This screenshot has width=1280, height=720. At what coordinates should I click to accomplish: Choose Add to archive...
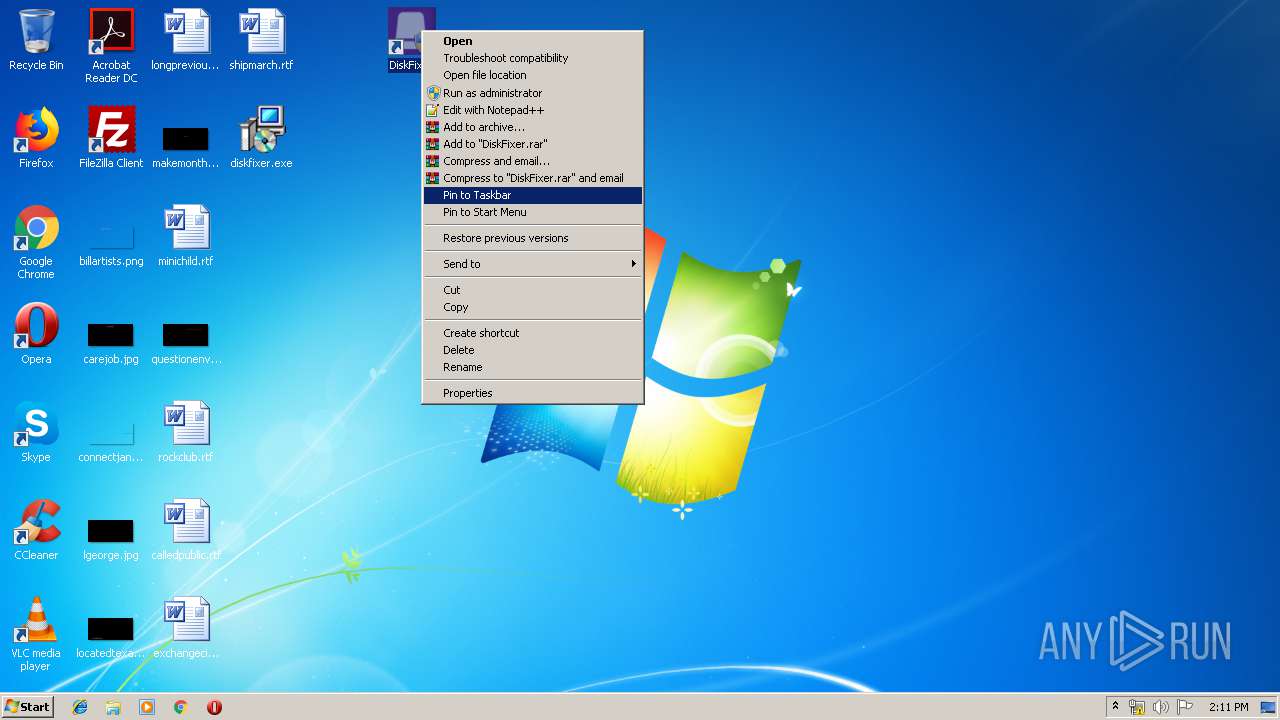[533, 127]
